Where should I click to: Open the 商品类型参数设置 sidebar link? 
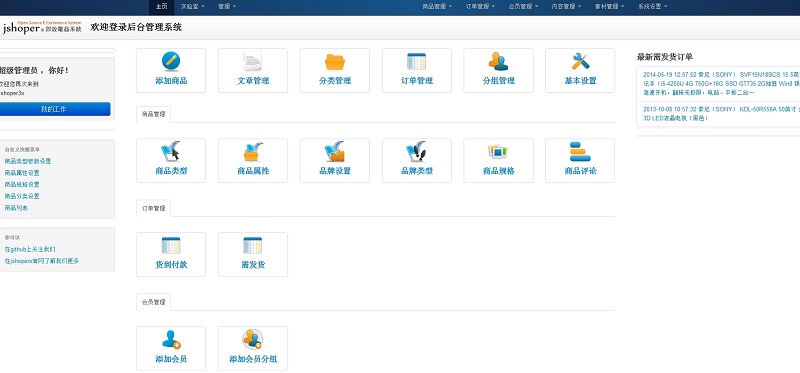point(28,161)
